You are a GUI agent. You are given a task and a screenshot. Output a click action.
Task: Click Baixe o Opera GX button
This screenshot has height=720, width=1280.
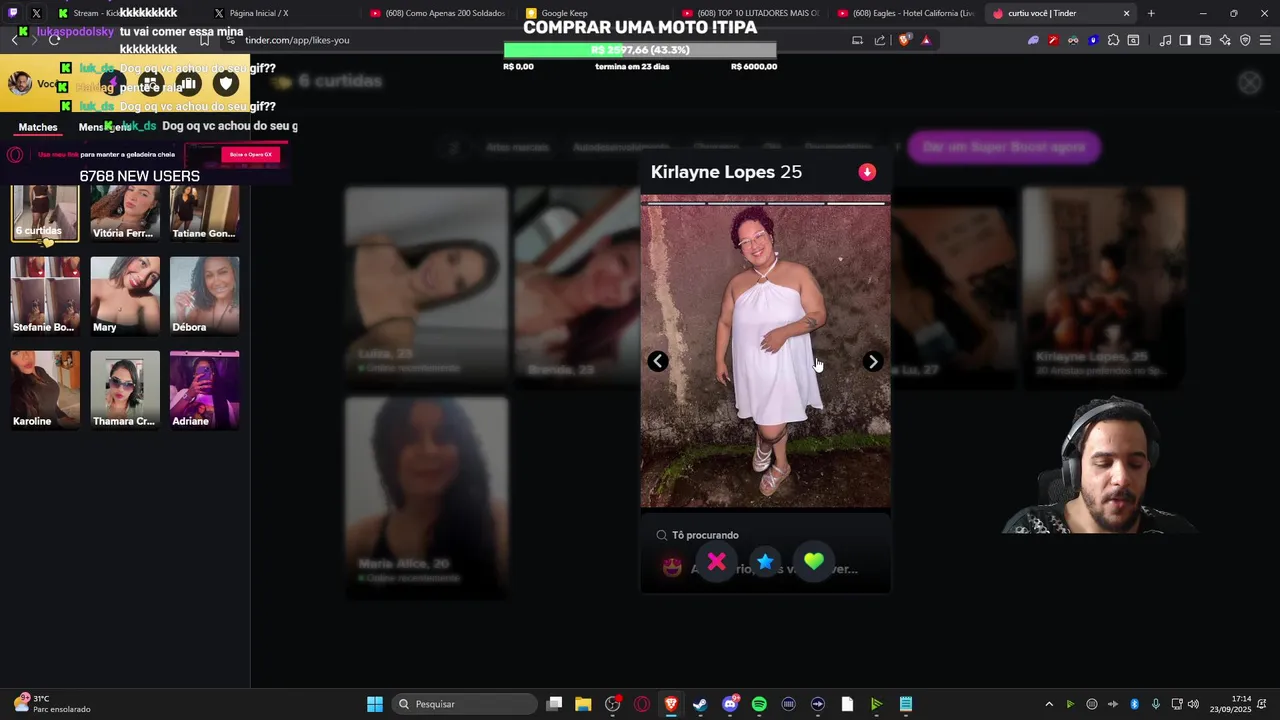(x=250, y=154)
